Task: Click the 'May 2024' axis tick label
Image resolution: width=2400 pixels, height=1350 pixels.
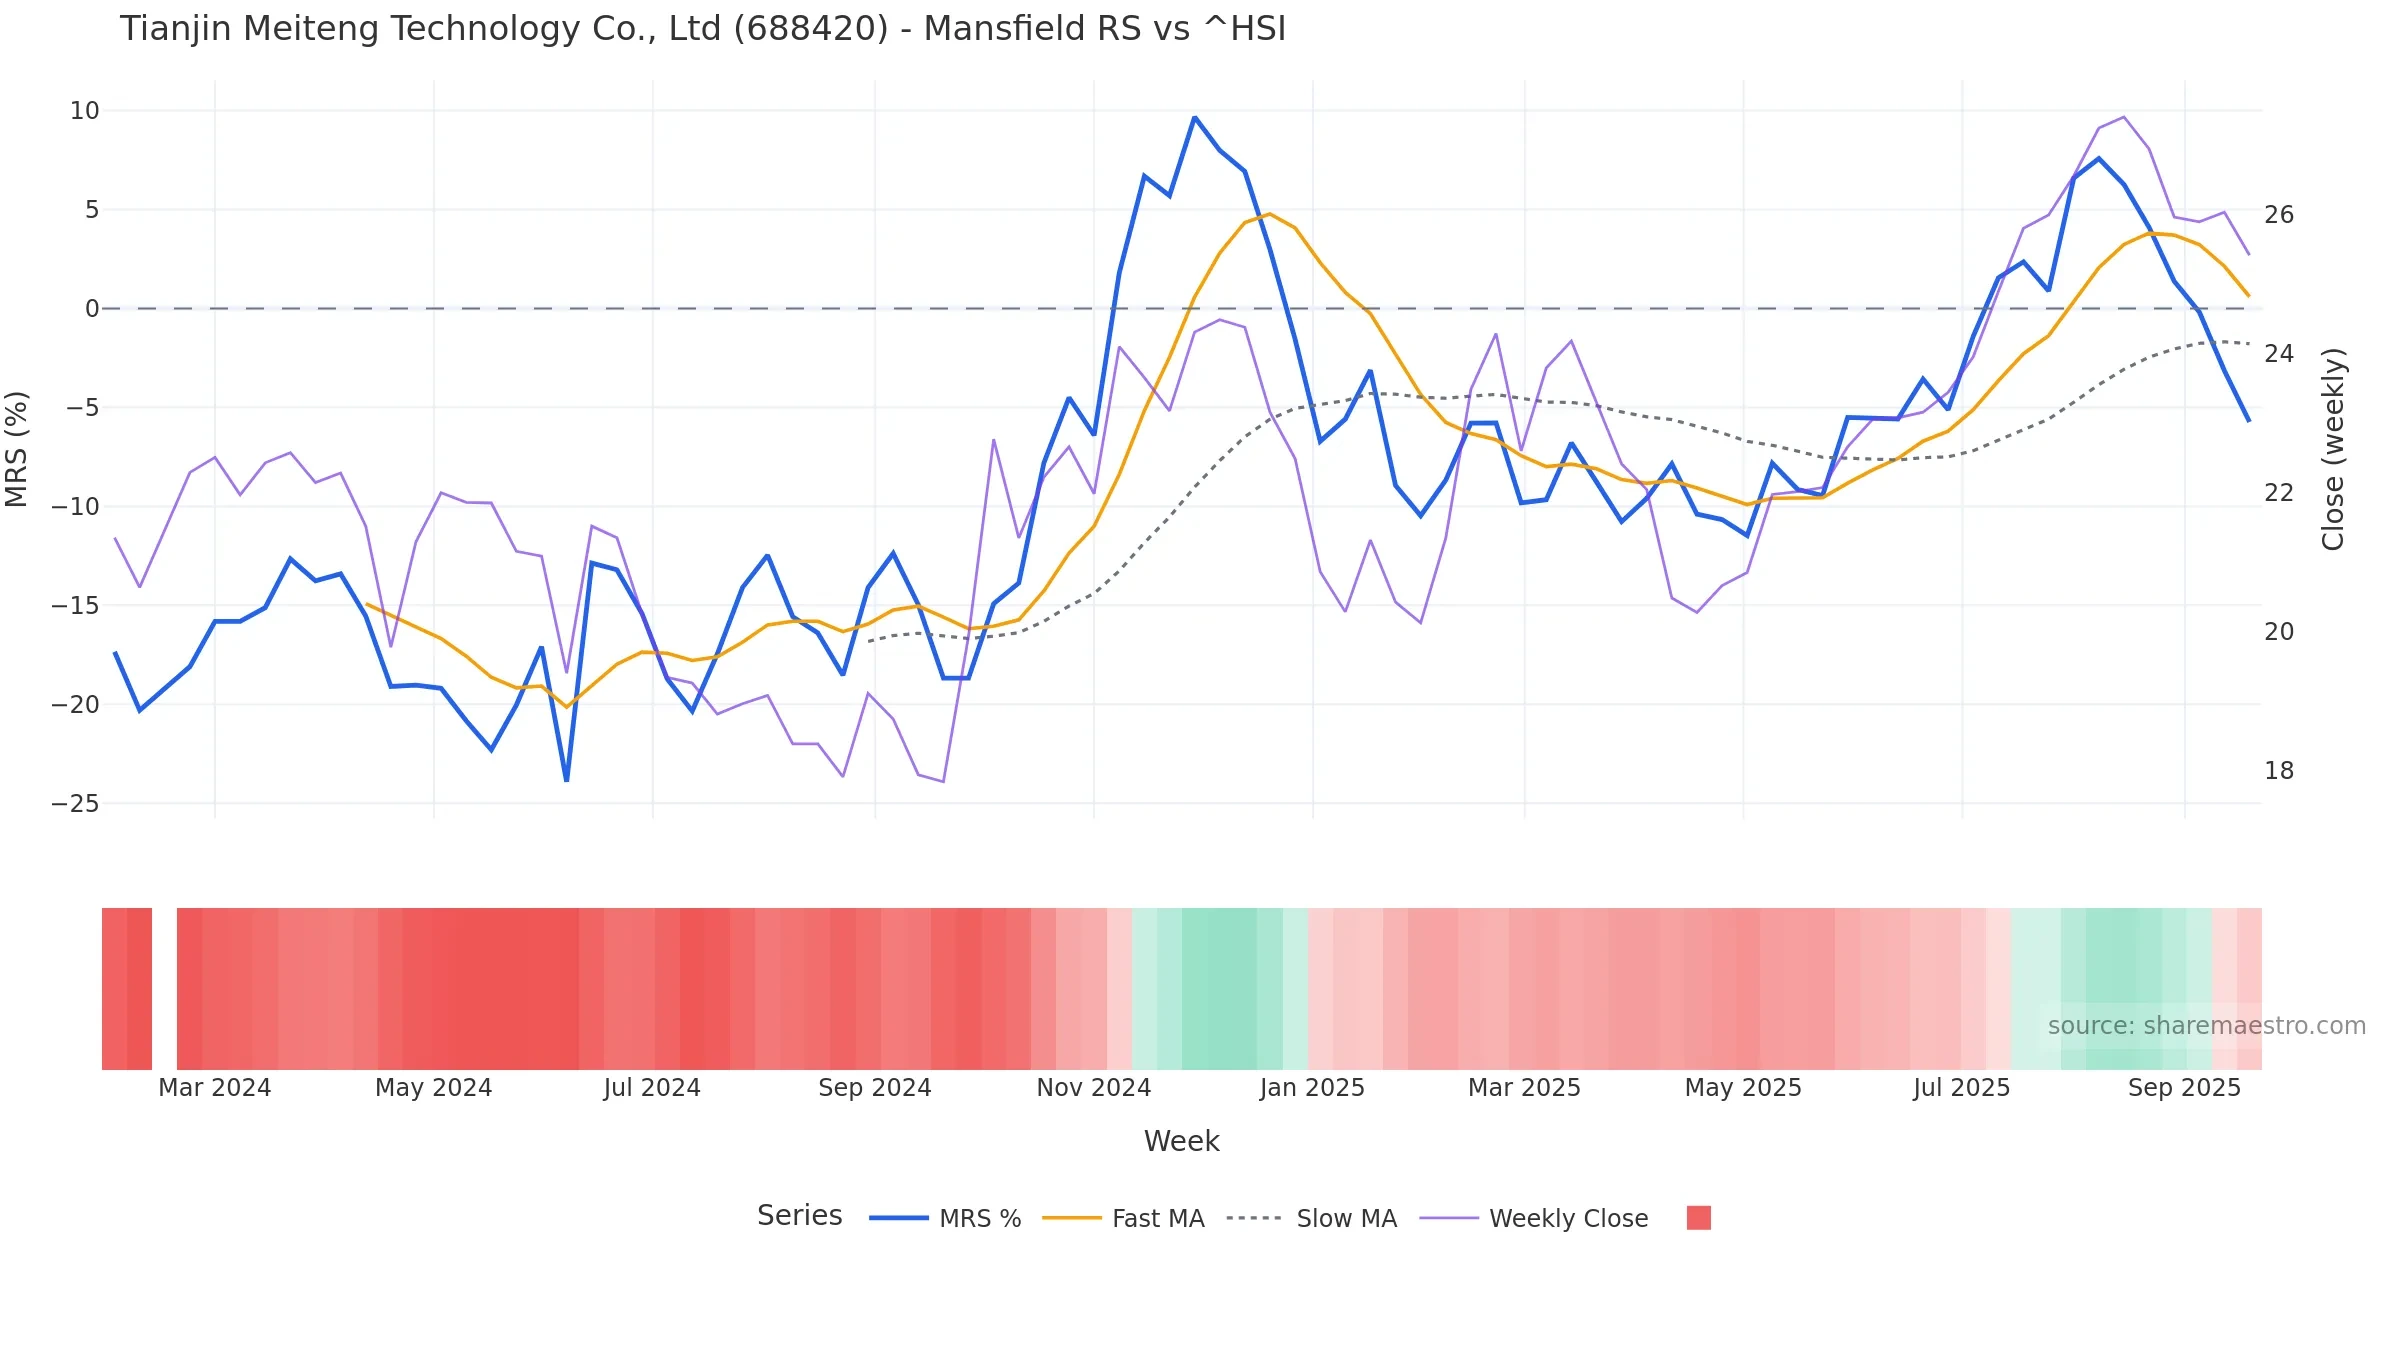Action: pos(434,1088)
